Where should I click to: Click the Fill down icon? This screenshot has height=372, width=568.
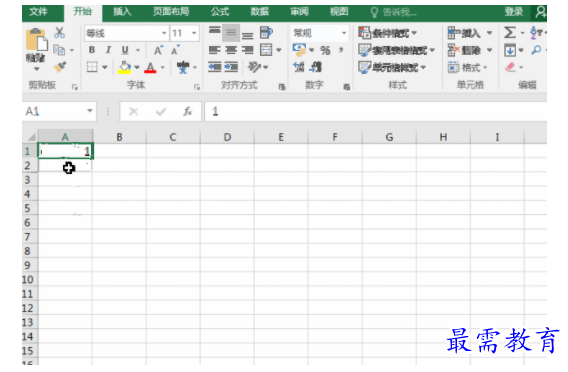tap(510, 50)
